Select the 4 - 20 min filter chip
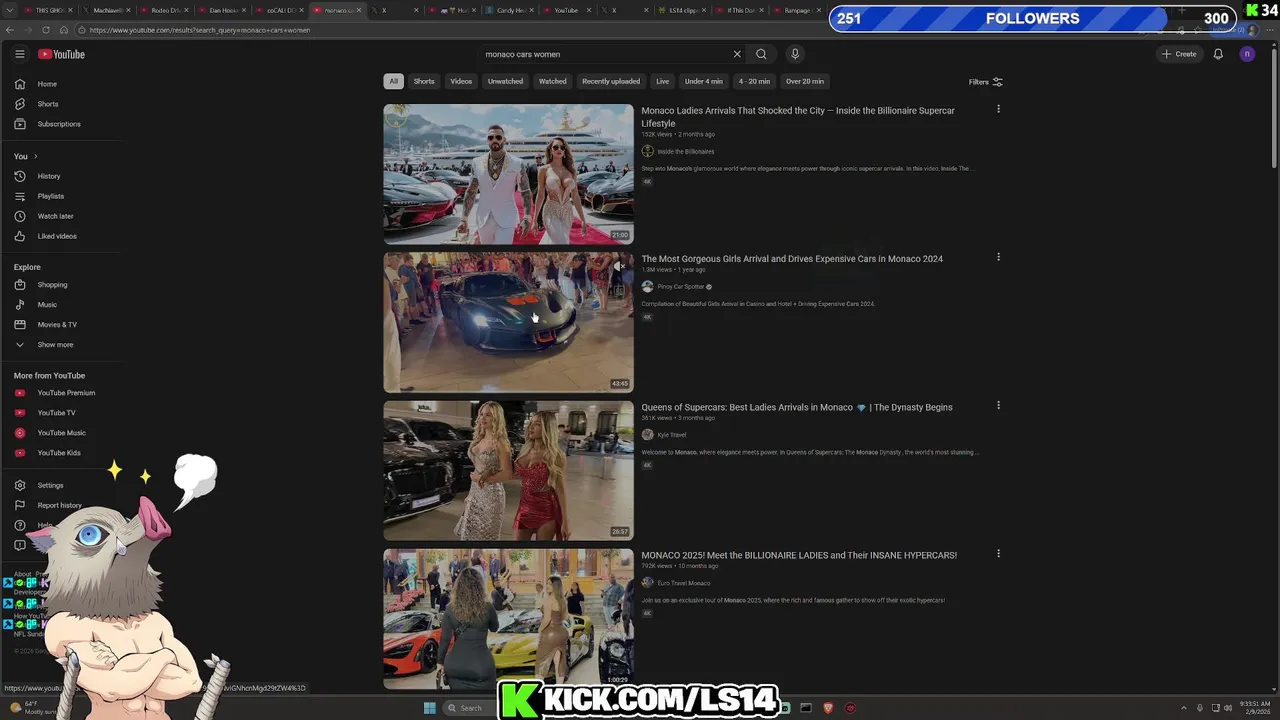1280x720 pixels. 754,81
